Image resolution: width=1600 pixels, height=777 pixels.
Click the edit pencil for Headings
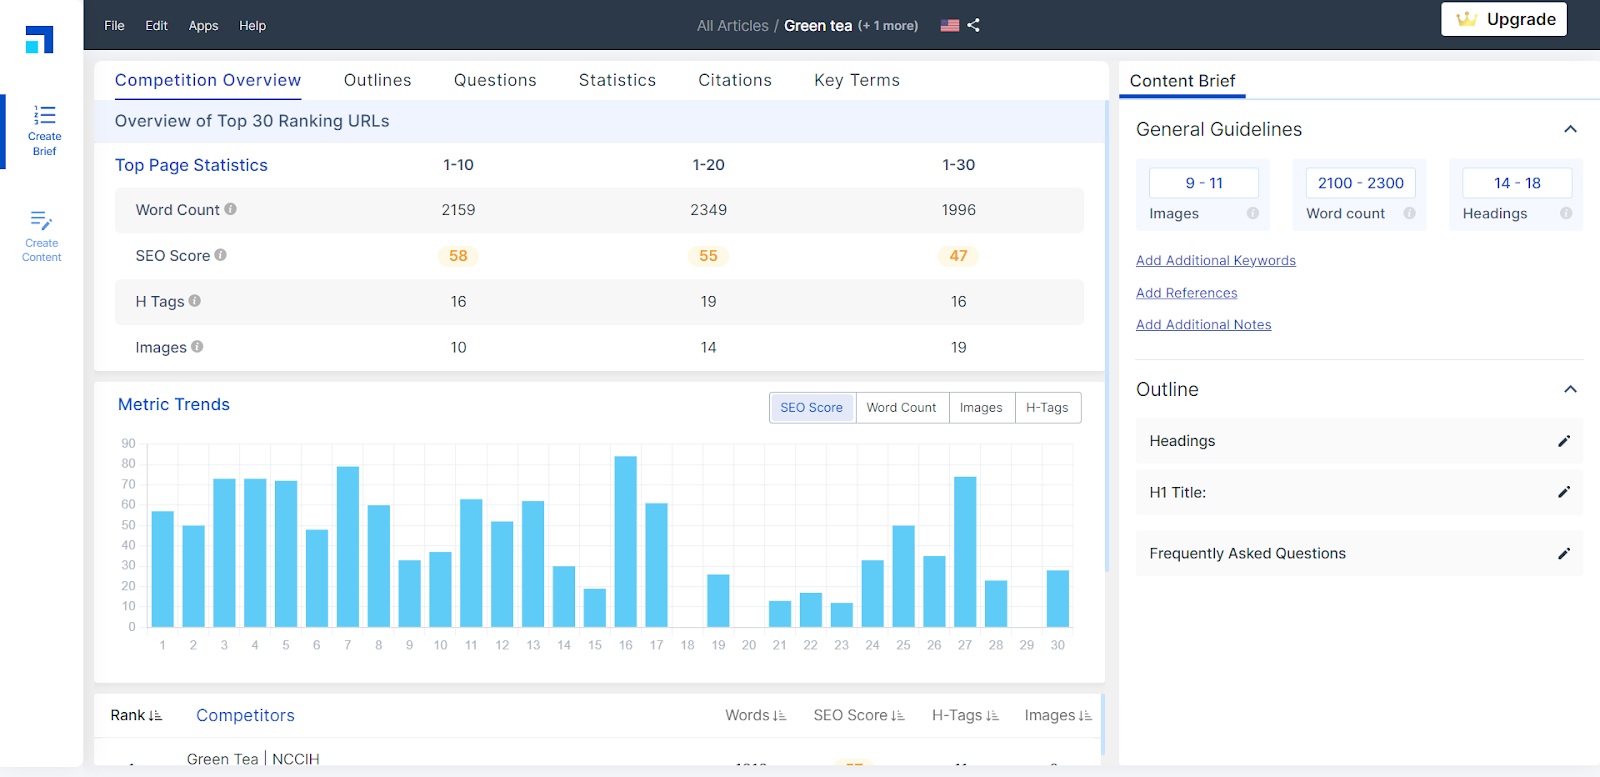(1564, 441)
